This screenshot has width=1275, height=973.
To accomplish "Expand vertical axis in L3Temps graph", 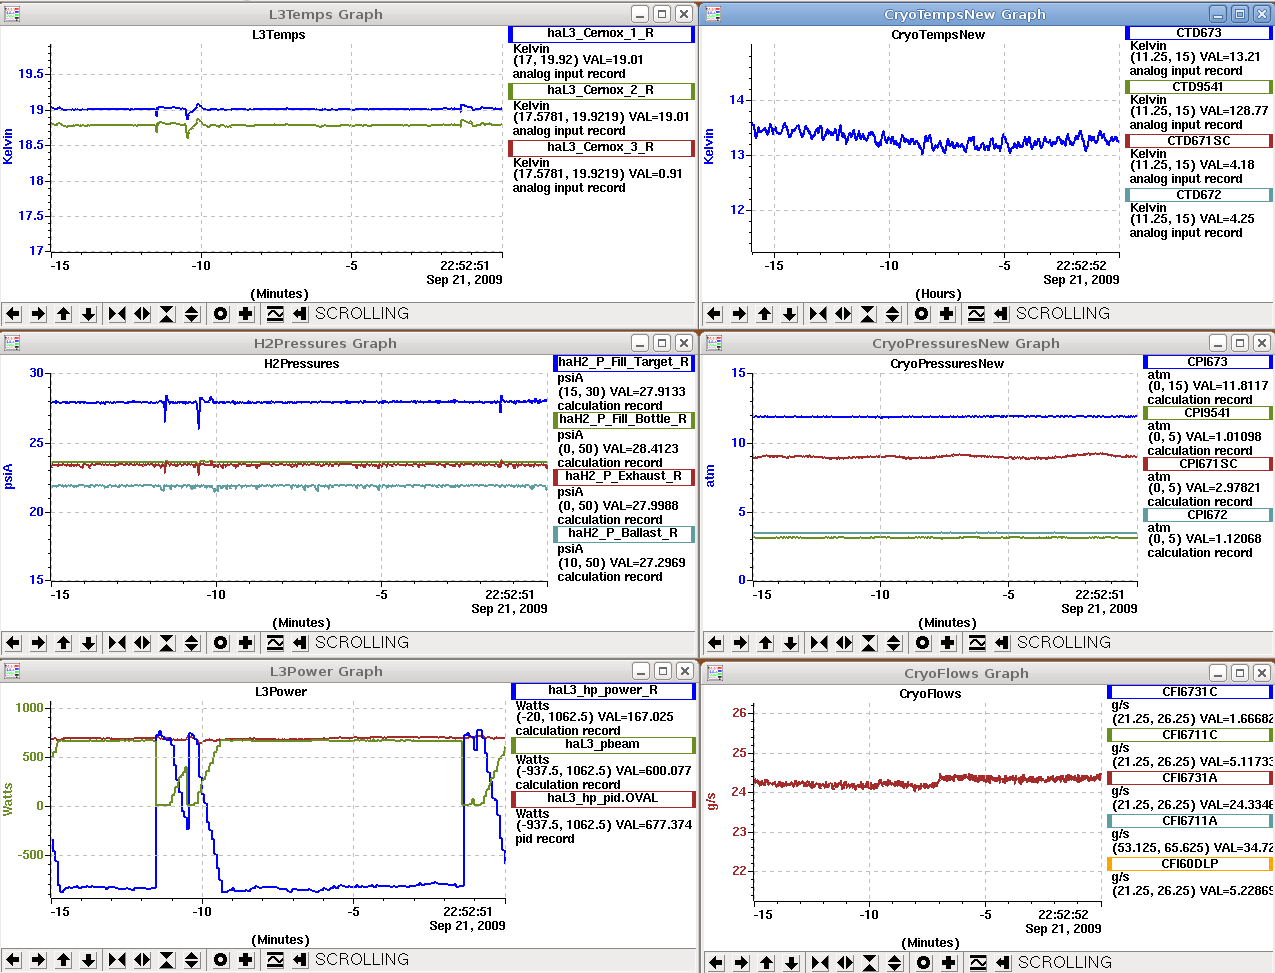I will click(x=192, y=314).
